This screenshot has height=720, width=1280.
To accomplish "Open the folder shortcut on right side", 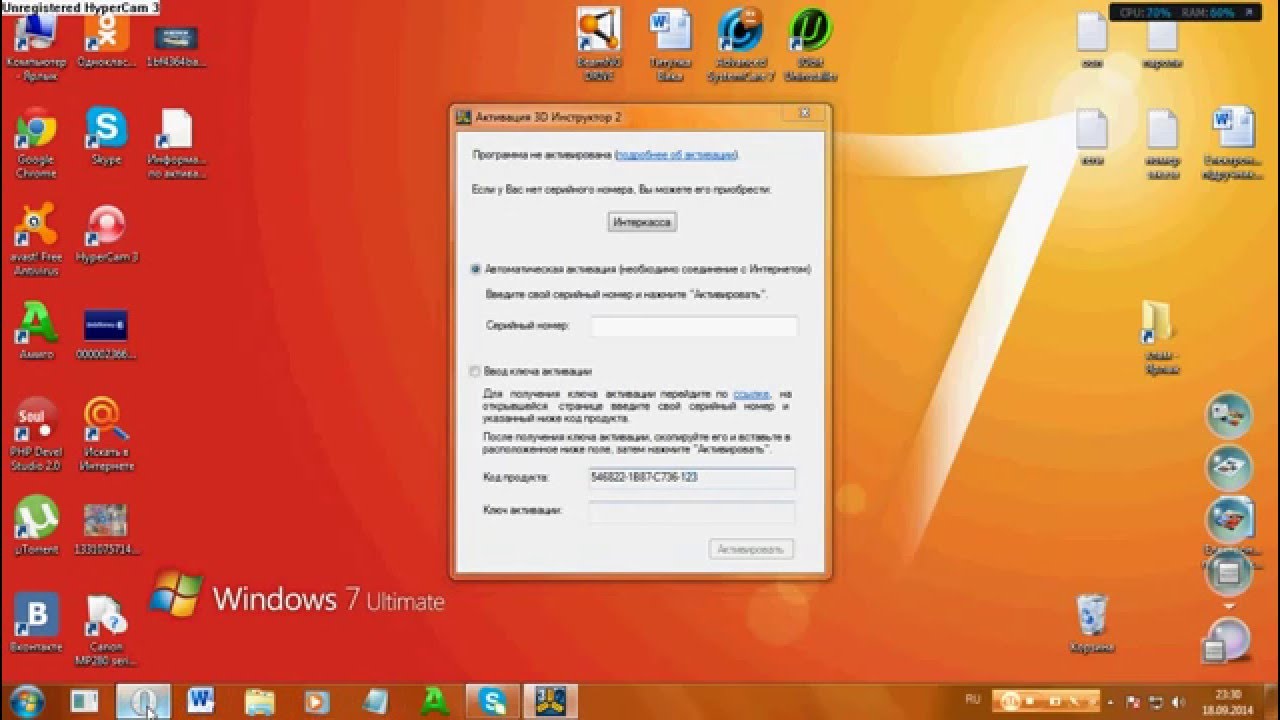I will [x=1160, y=338].
